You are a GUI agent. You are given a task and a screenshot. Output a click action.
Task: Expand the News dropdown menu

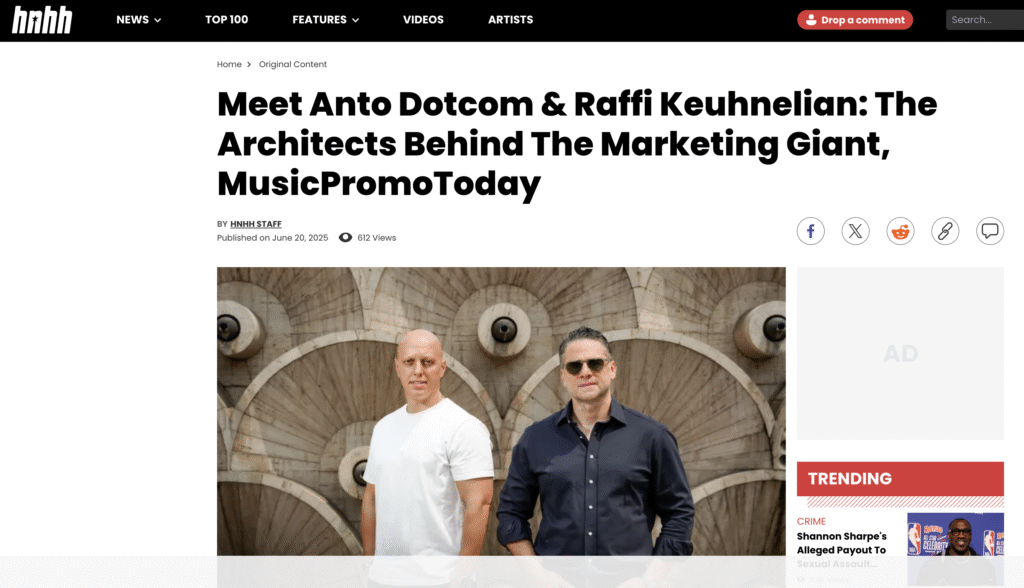tap(138, 20)
